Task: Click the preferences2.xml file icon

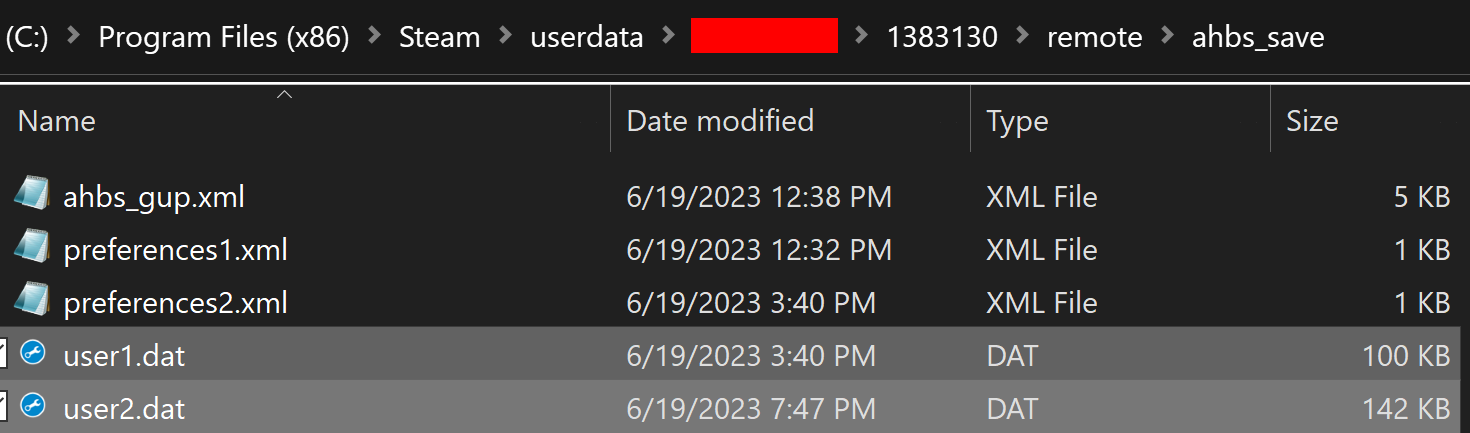Action: [32, 302]
